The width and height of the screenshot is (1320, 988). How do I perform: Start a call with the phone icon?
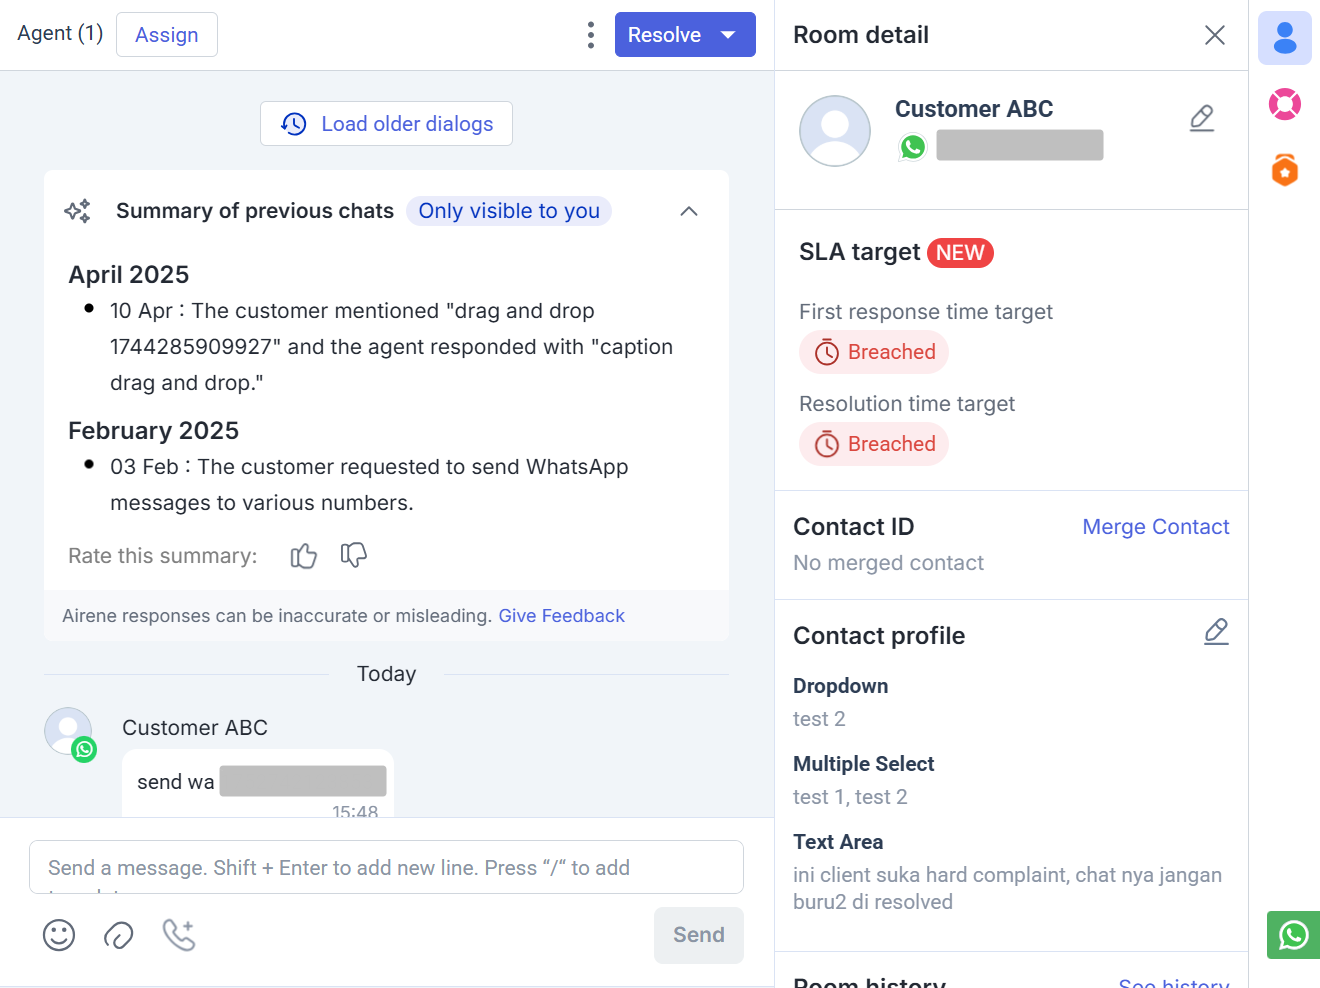[179, 935]
